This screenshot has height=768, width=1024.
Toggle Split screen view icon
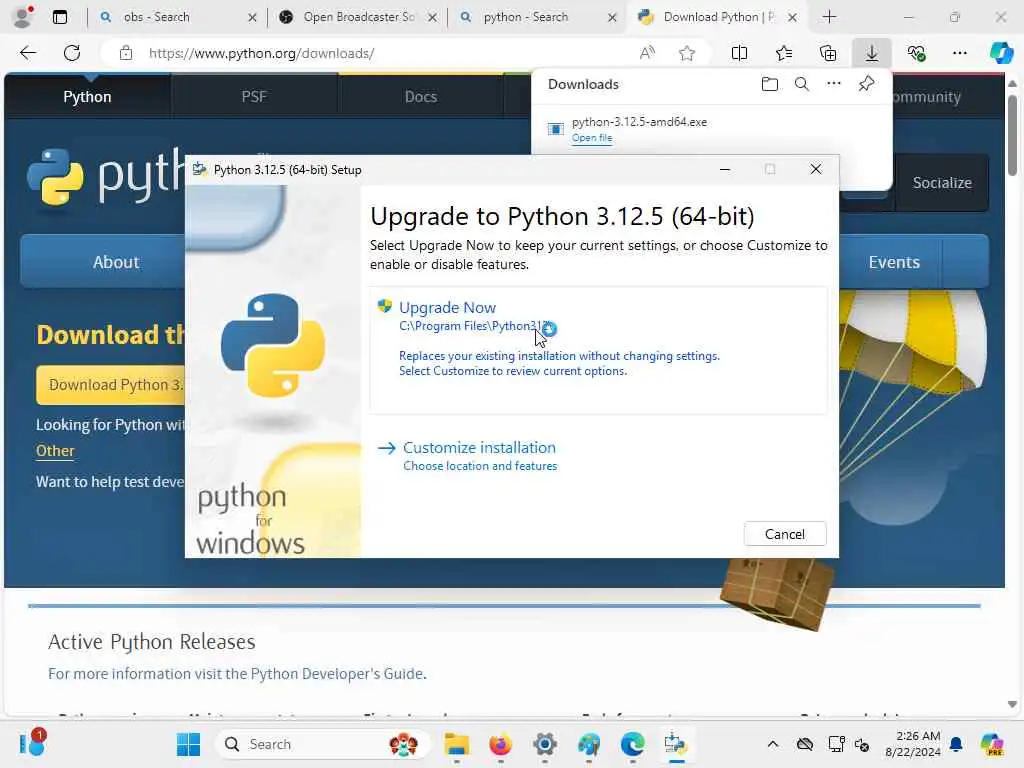point(739,53)
